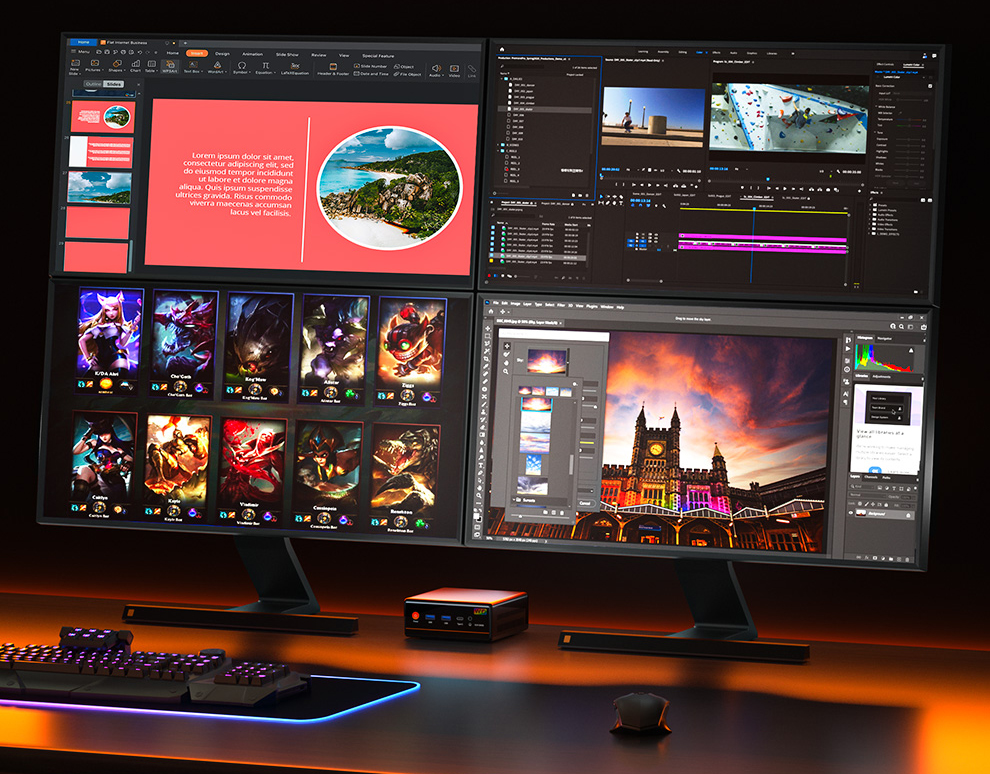Open the WPS Animation tab
This screenshot has width=990, height=774.
coord(253,54)
